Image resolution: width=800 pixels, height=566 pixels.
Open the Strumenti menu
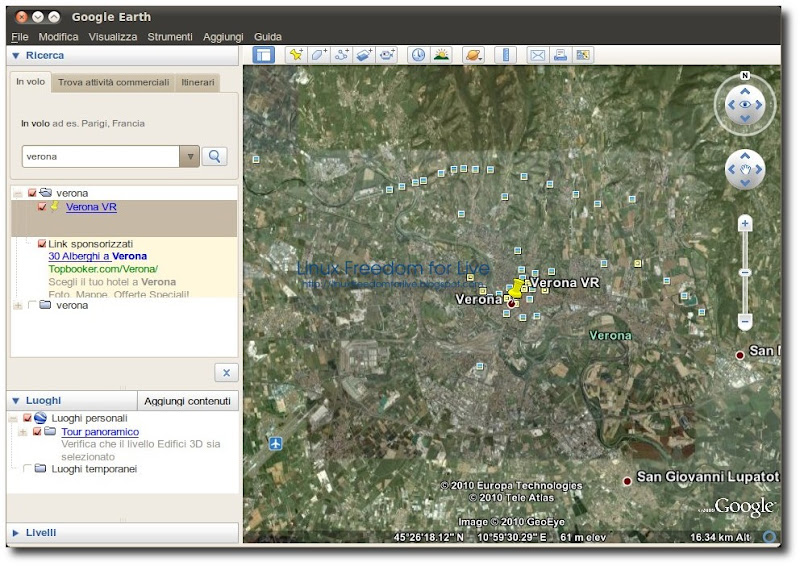pyautogui.click(x=170, y=36)
